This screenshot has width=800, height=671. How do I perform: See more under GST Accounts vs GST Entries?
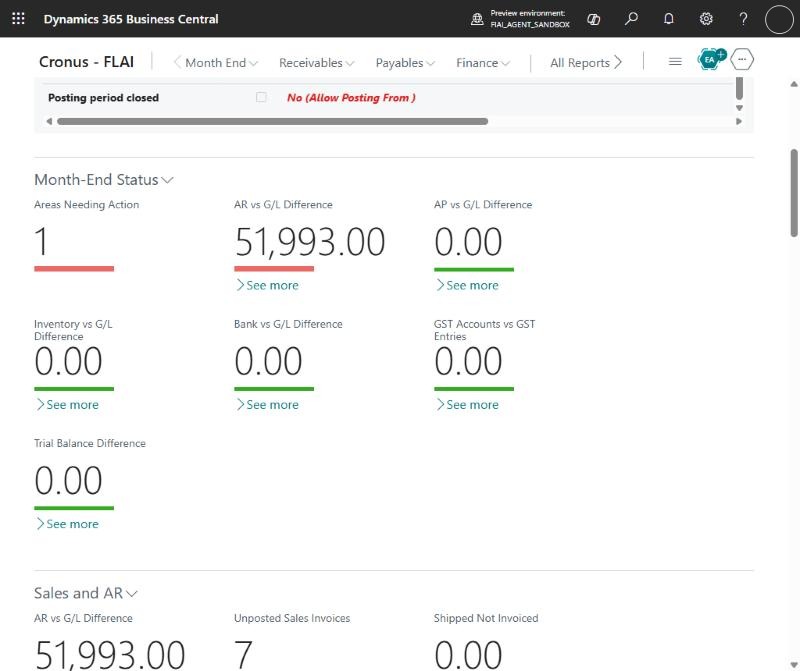pyautogui.click(x=467, y=405)
